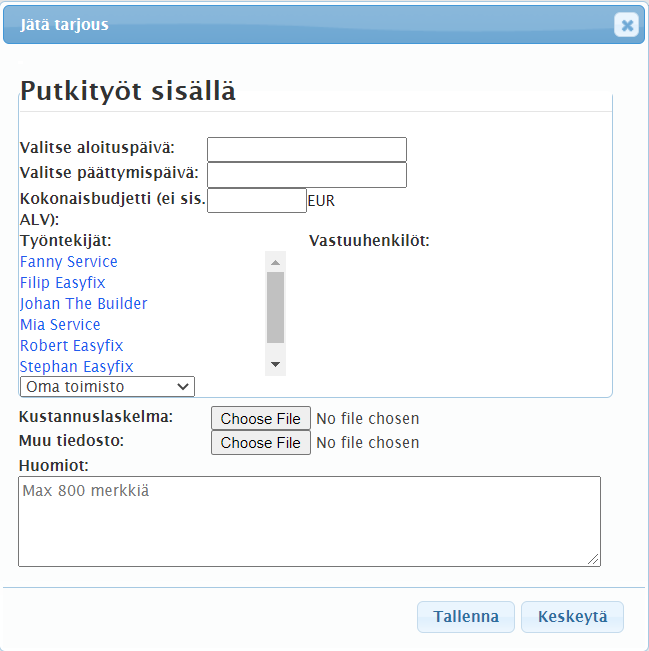Image resolution: width=649 pixels, height=651 pixels.
Task: Click the Huomiot textarea resize handle
Action: 595,561
